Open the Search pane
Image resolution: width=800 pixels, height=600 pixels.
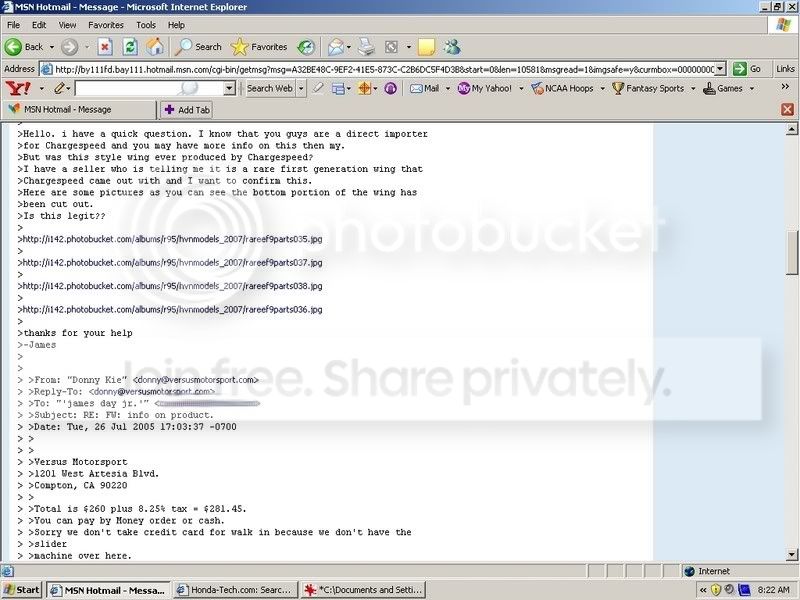198,47
